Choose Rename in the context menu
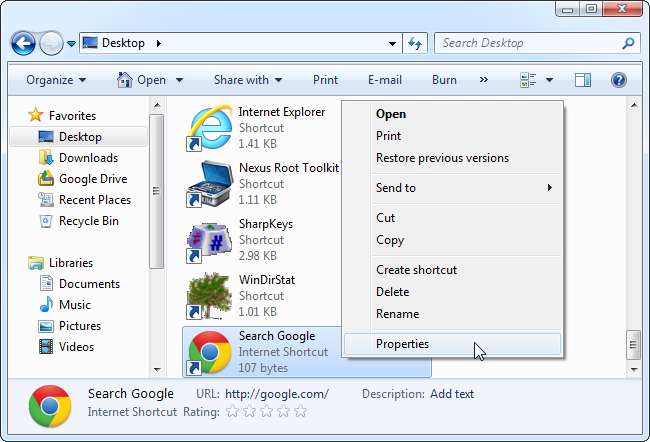This screenshot has height=442, width=650. click(452, 314)
